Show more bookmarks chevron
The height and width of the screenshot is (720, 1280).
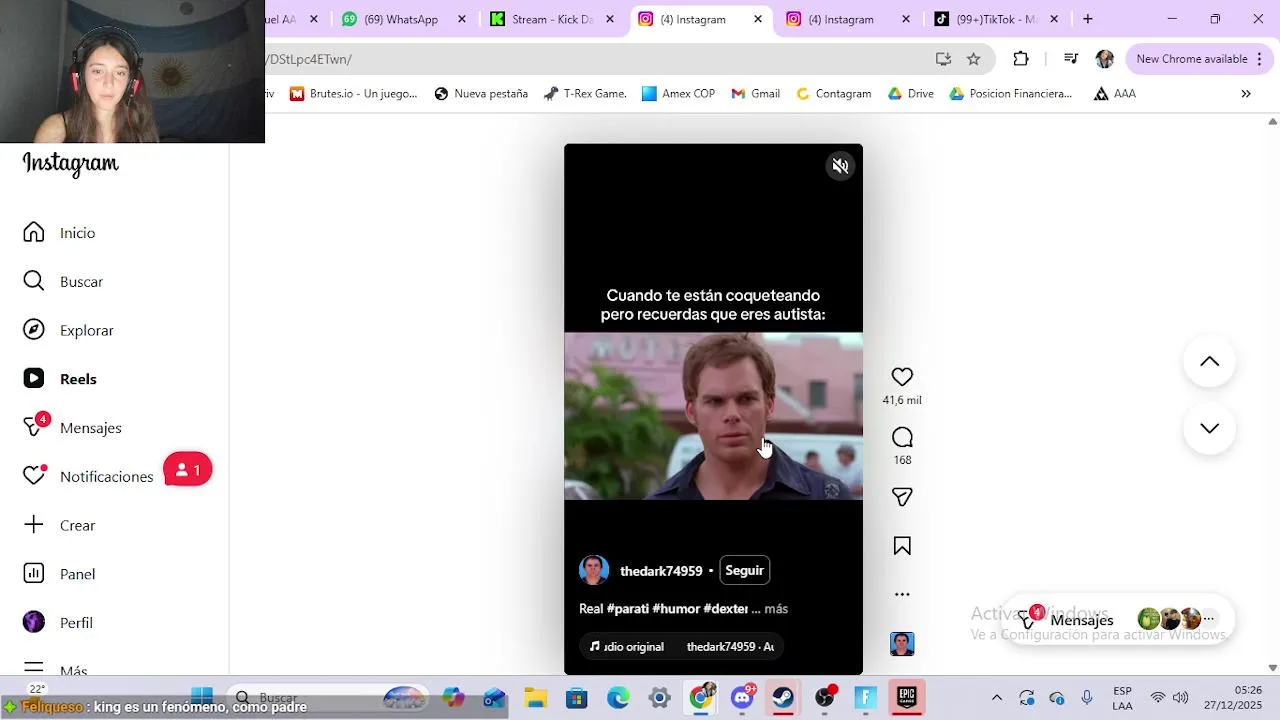[x=1246, y=94]
